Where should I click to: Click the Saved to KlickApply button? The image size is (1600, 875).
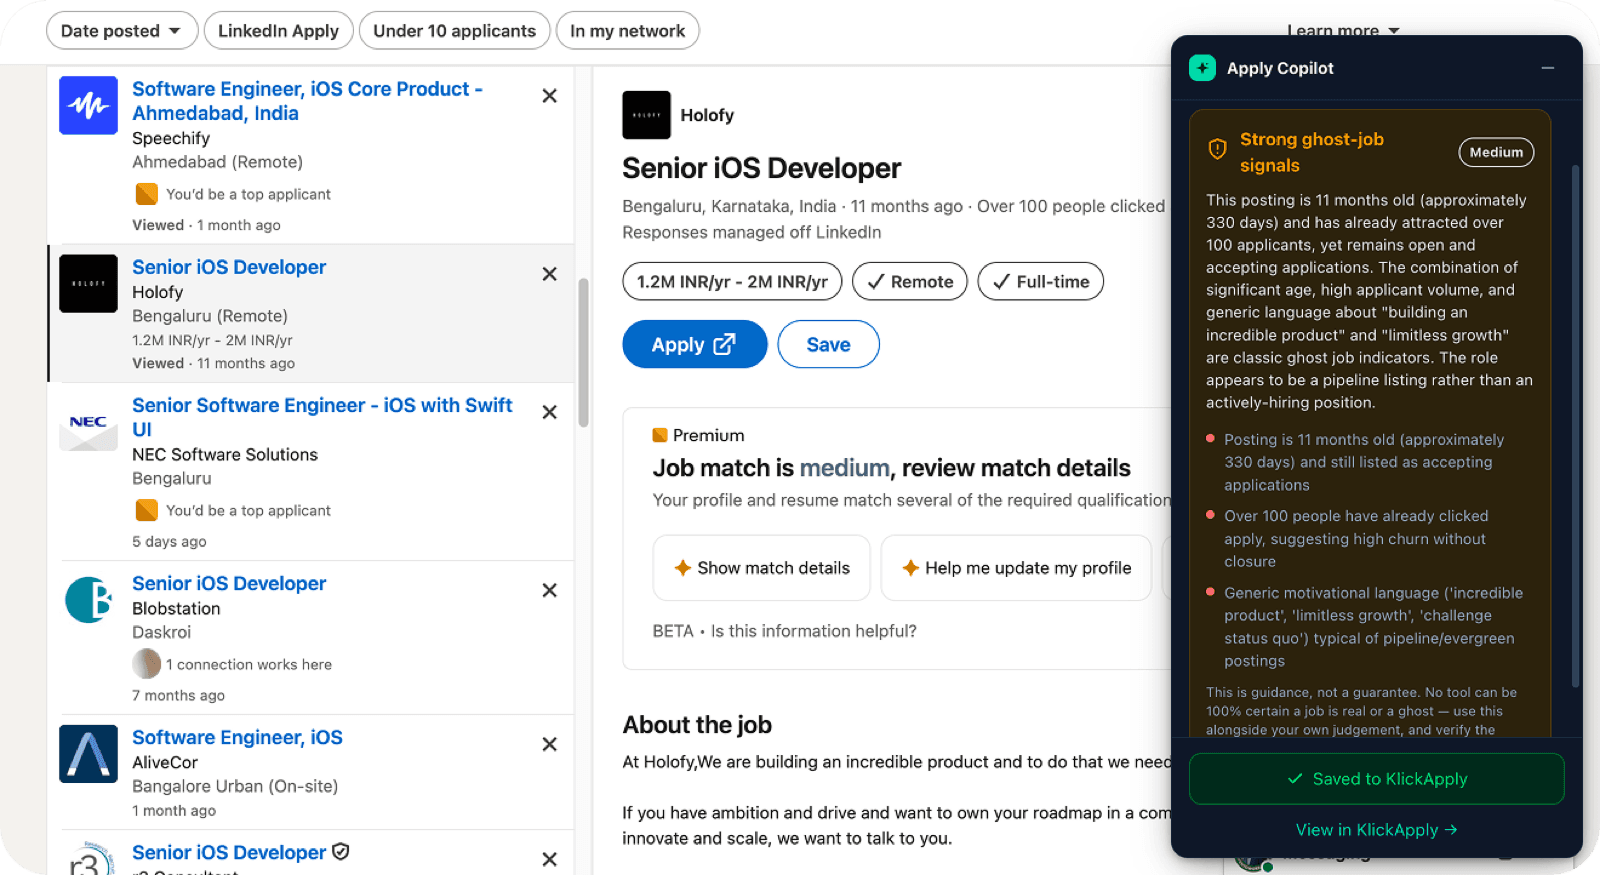(x=1376, y=779)
